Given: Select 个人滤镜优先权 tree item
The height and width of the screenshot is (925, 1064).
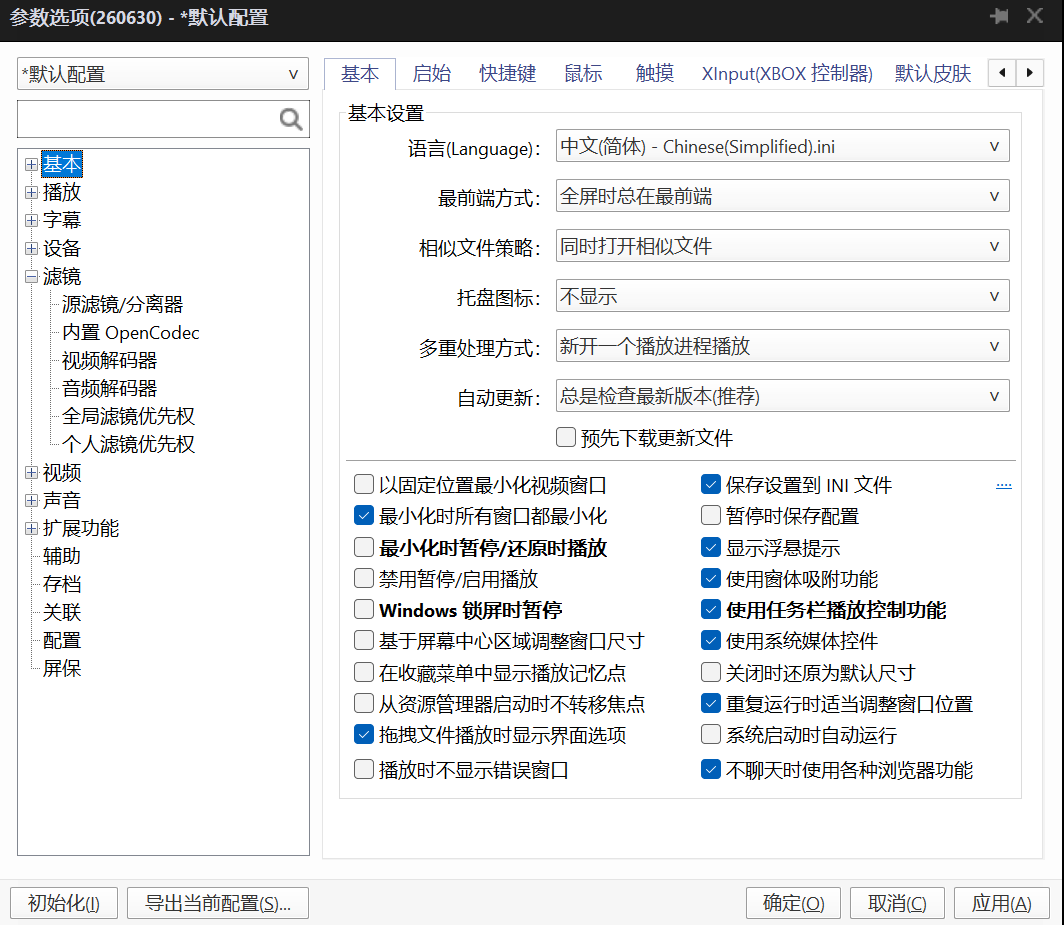Looking at the screenshot, I should (128, 445).
